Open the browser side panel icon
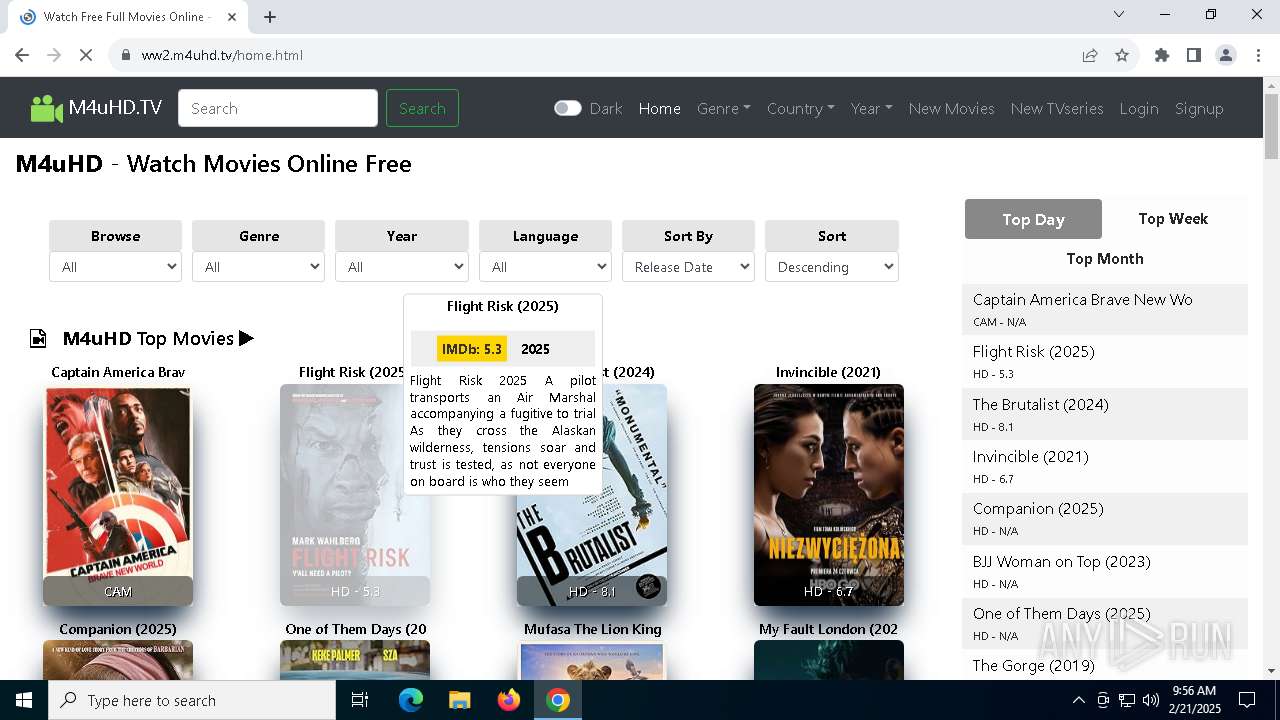The image size is (1280, 720). [1194, 55]
